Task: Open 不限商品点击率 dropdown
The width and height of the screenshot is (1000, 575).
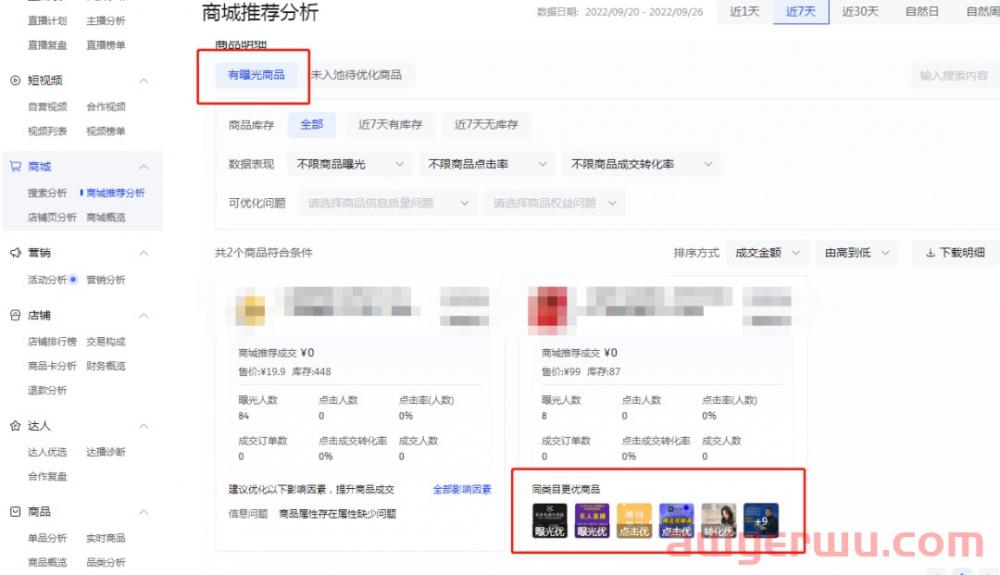Action: point(487,164)
